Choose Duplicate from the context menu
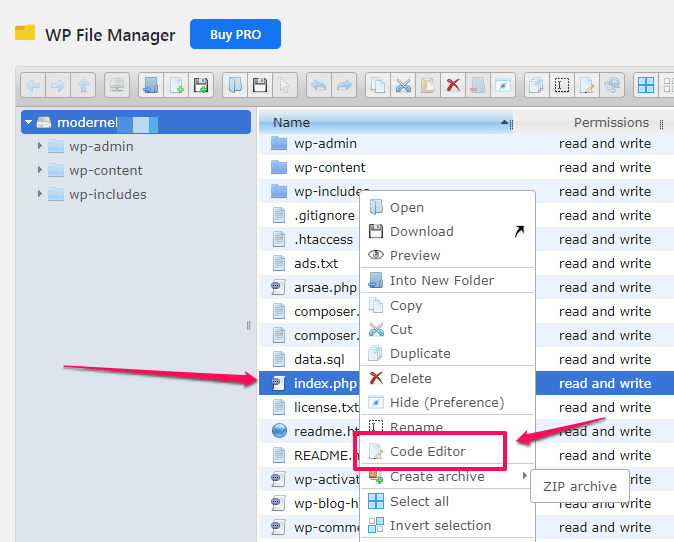 pos(447,353)
